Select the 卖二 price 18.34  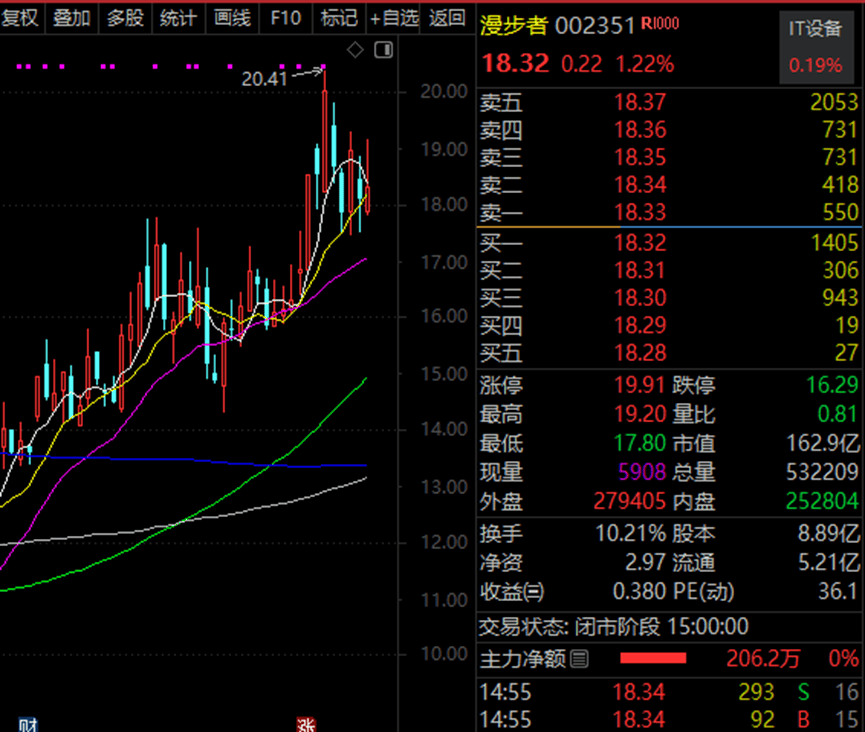[x=640, y=184]
